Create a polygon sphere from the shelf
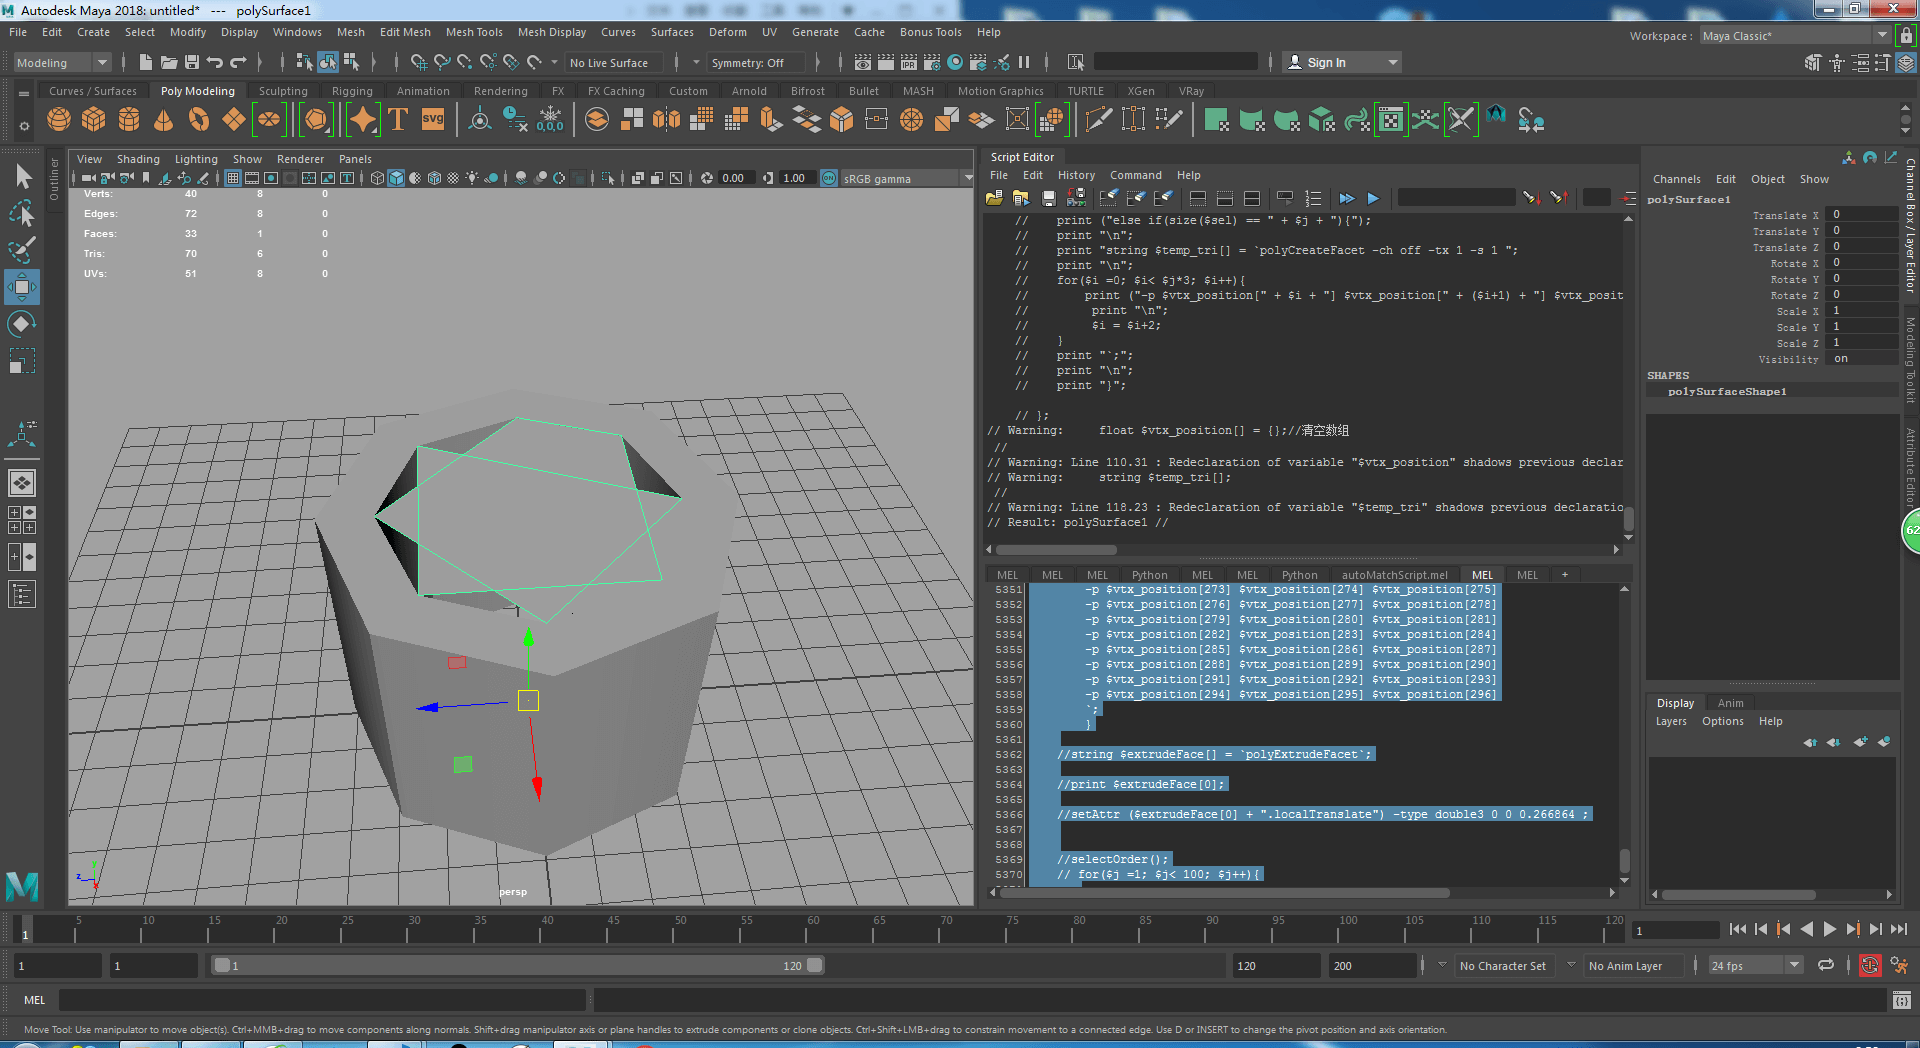The height and width of the screenshot is (1048, 1920). click(59, 121)
